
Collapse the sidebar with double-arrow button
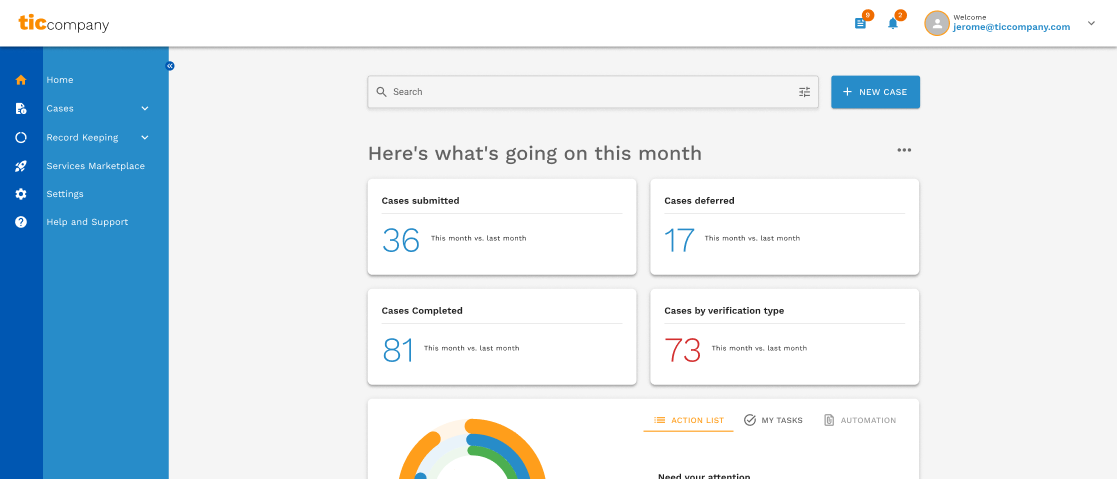[170, 66]
